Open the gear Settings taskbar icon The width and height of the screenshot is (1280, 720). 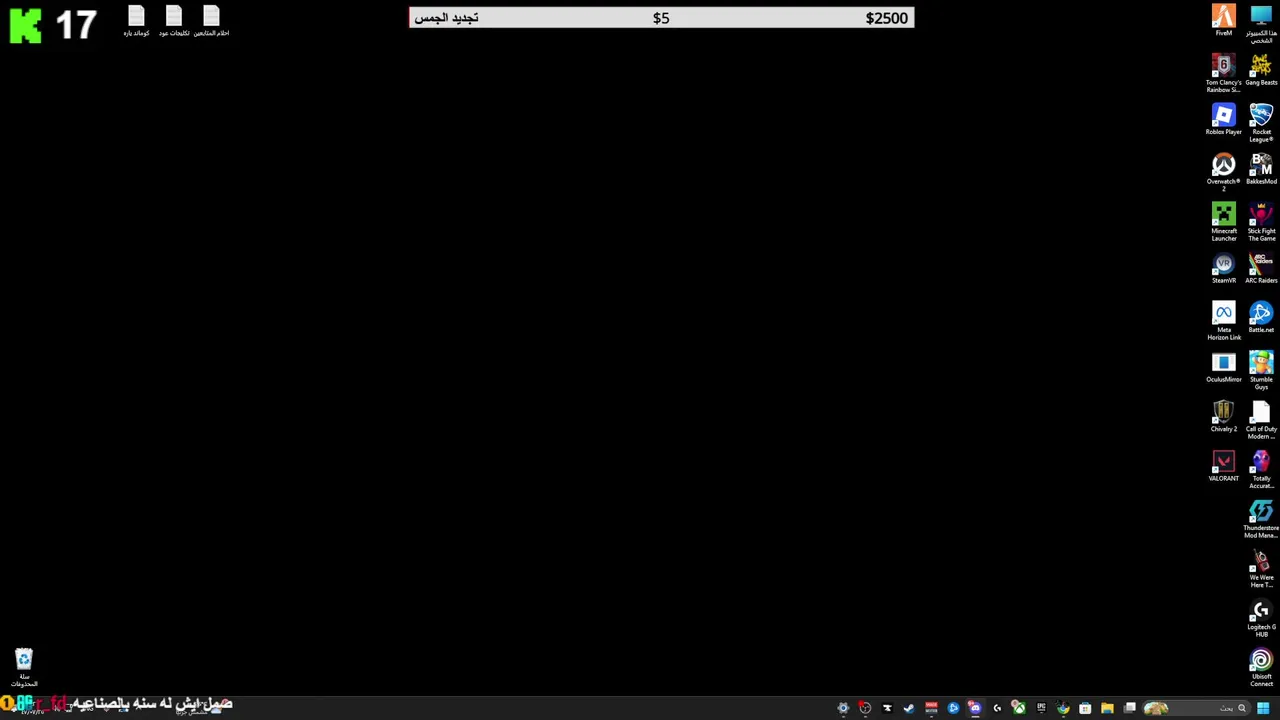pyautogui.click(x=843, y=708)
